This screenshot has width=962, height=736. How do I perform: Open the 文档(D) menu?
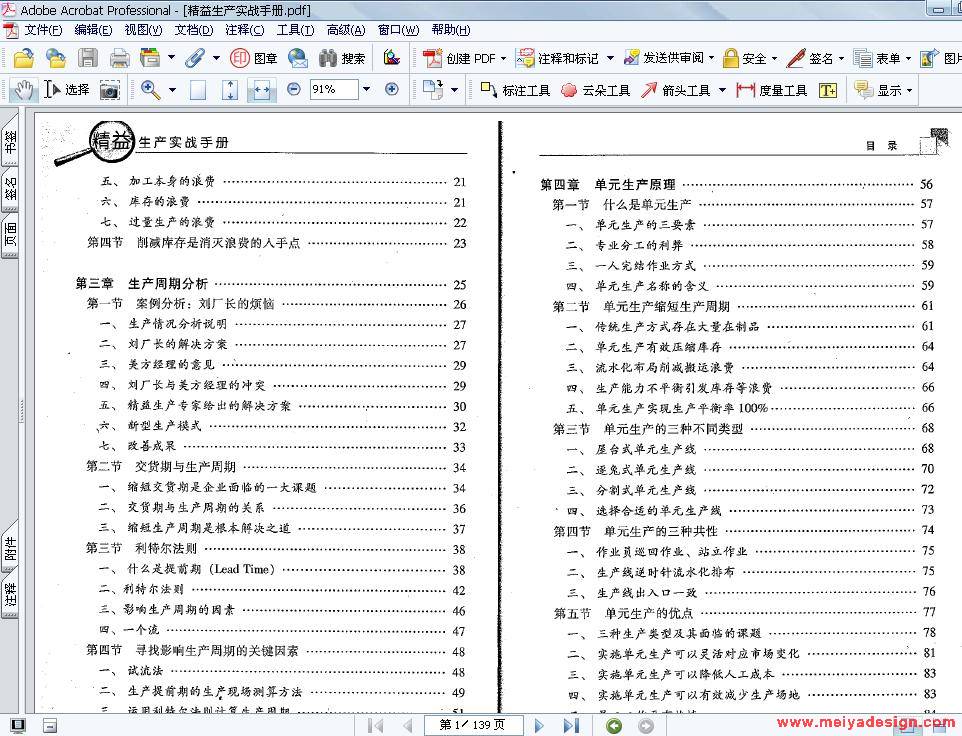[x=193, y=29]
